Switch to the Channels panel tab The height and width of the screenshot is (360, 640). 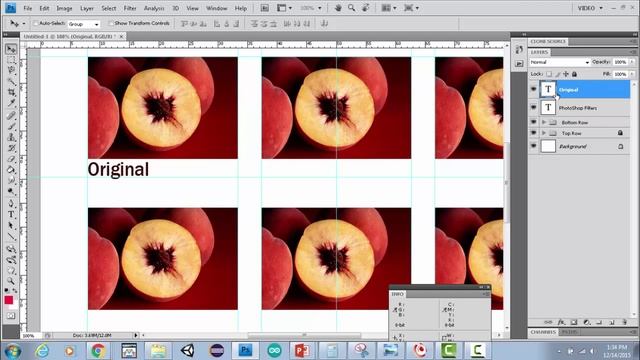543,332
